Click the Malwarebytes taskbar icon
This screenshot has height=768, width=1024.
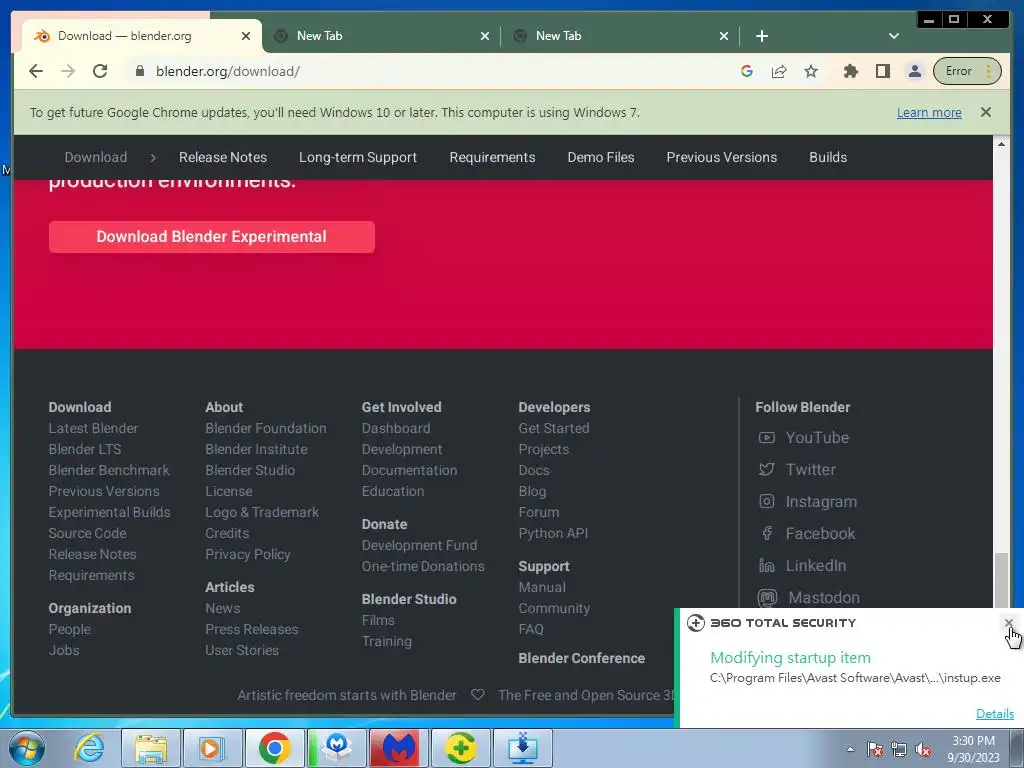[x=399, y=748]
